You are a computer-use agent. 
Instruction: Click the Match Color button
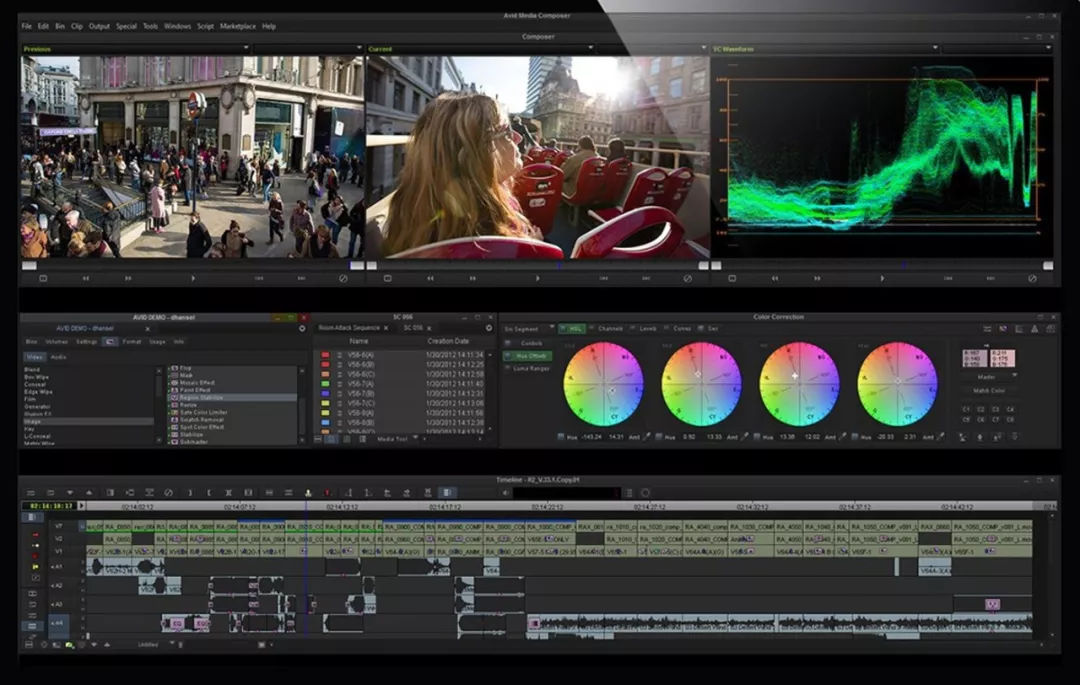click(x=989, y=390)
